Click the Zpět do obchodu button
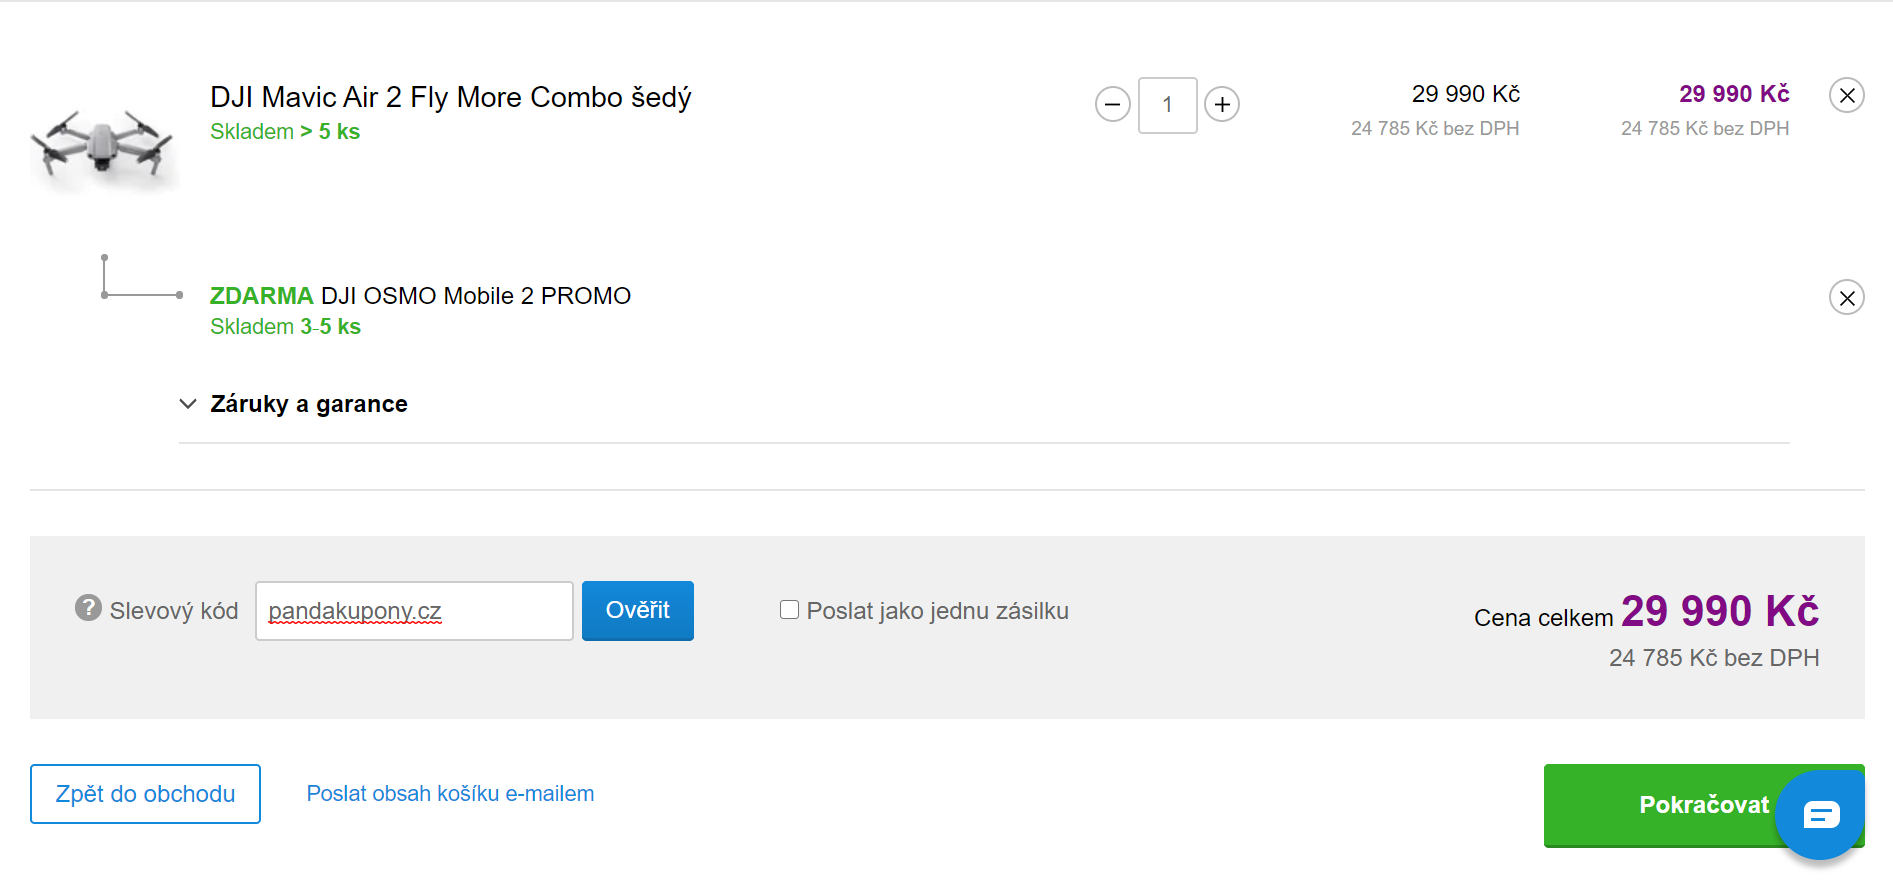 coord(146,794)
